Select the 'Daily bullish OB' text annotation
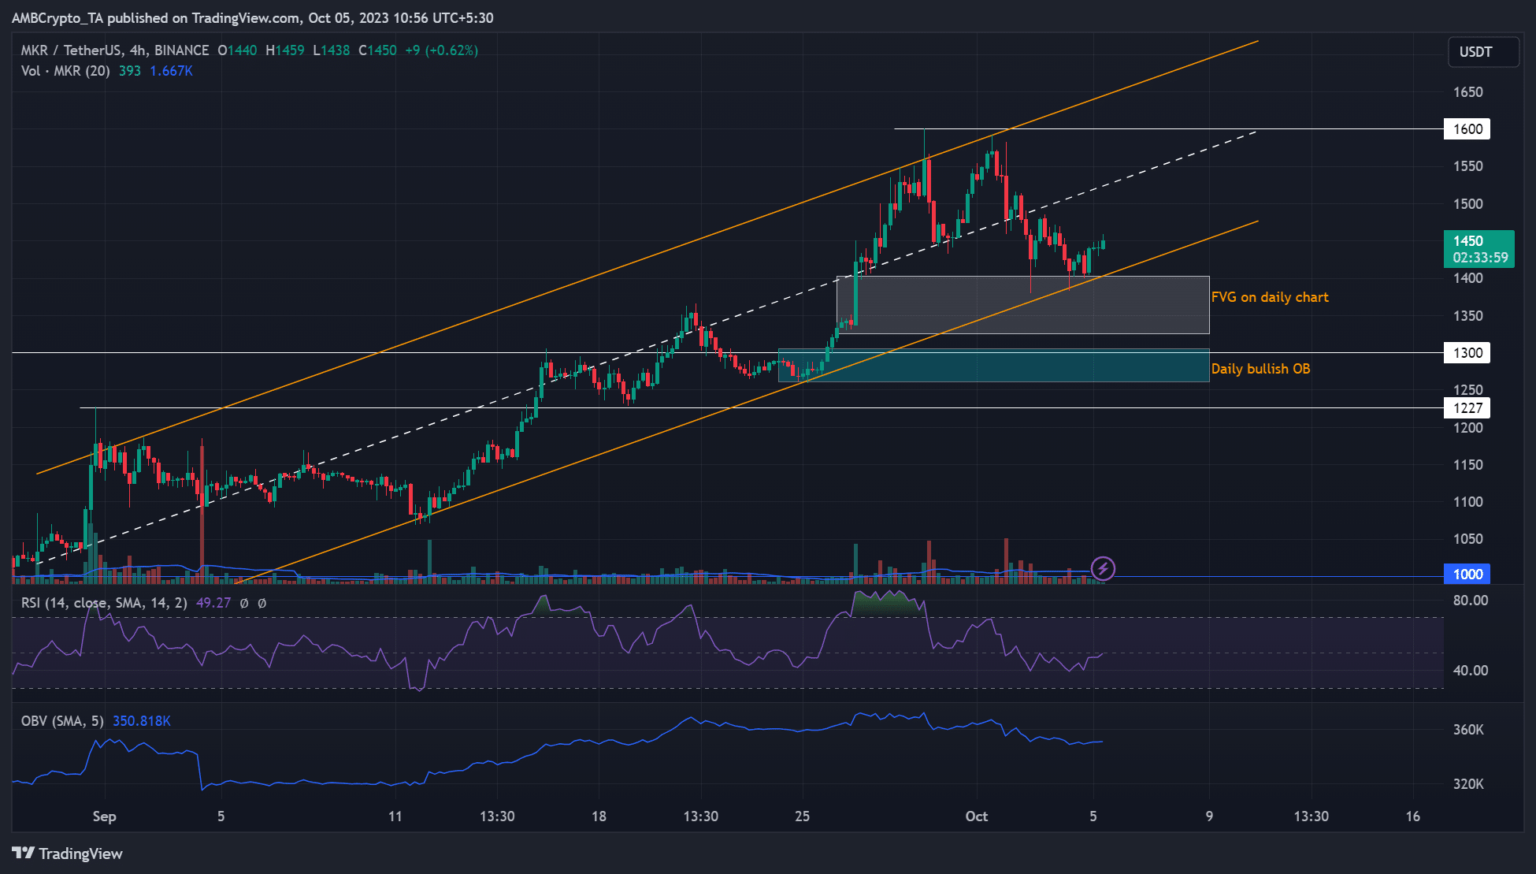1536x874 pixels. (x=1260, y=369)
